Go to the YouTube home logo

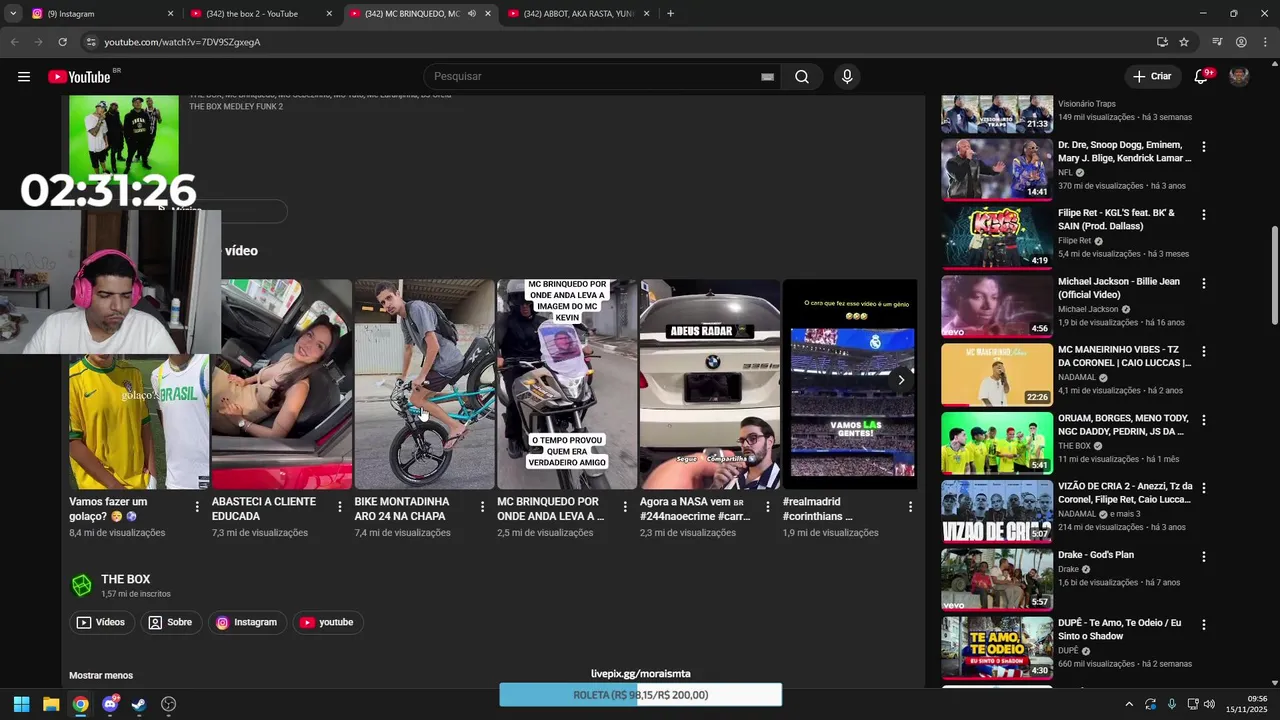(79, 77)
